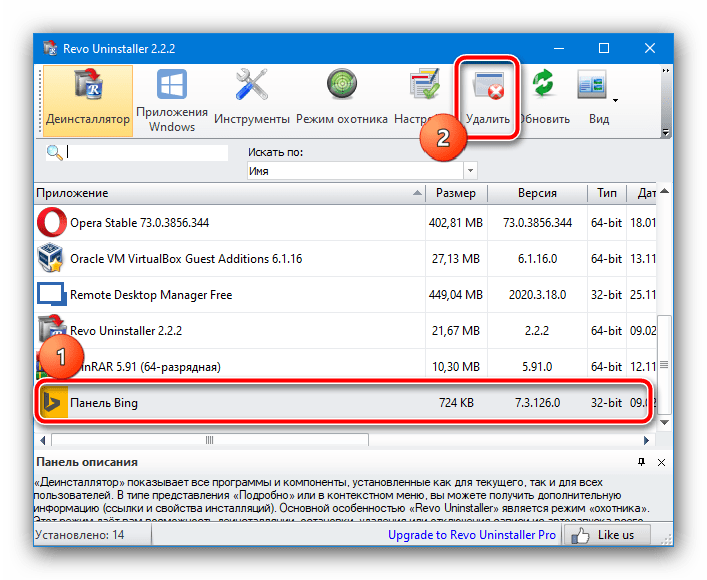Screen dimensions: 707x580
Task: Open Приложения Windows section
Action: tap(172, 101)
